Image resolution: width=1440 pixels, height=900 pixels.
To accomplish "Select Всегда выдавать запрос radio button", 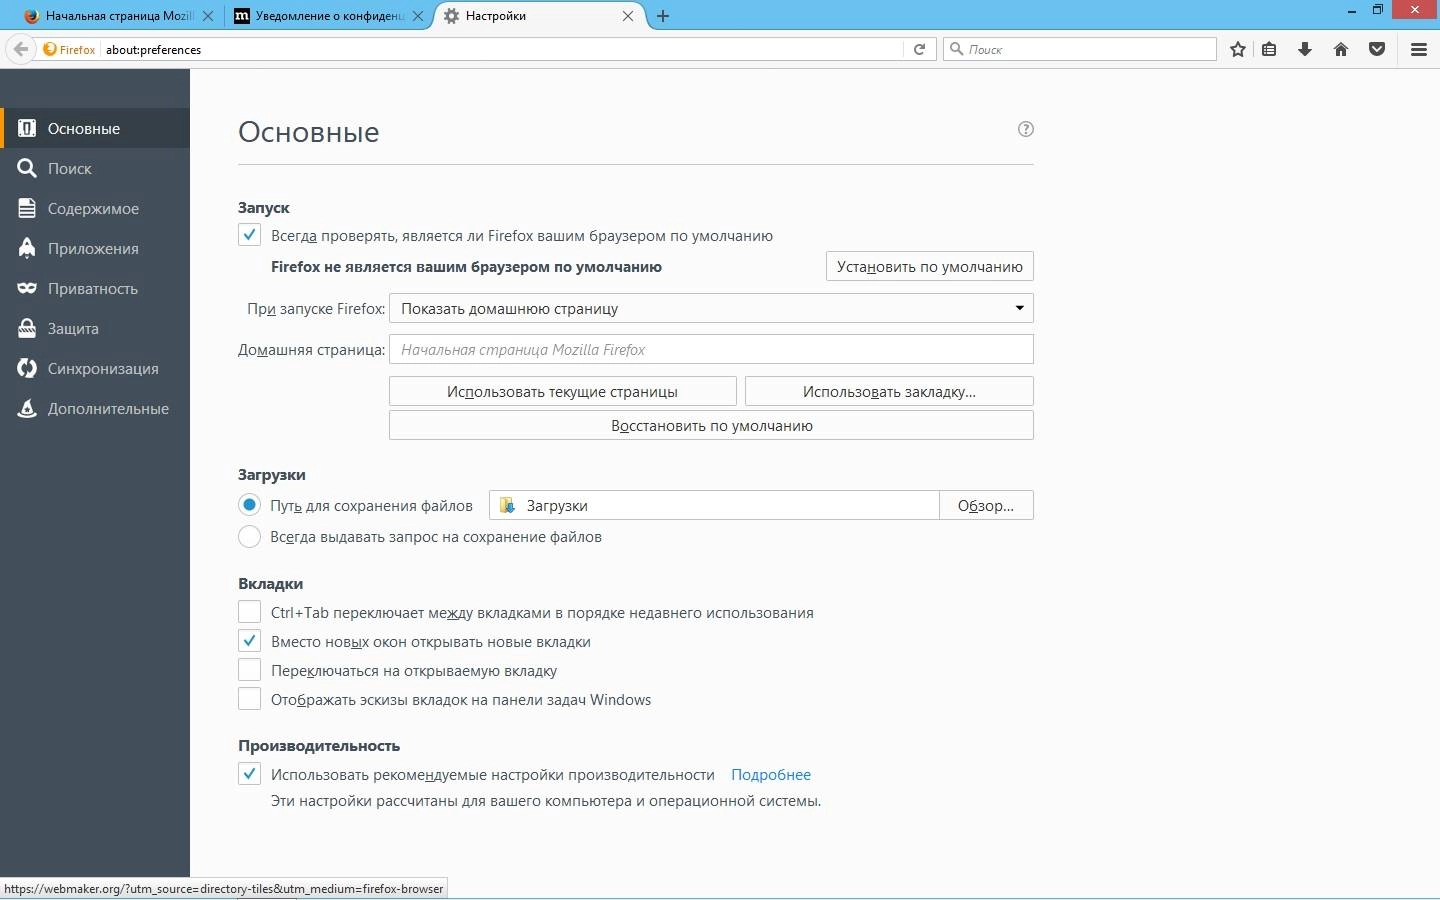I will (249, 536).
